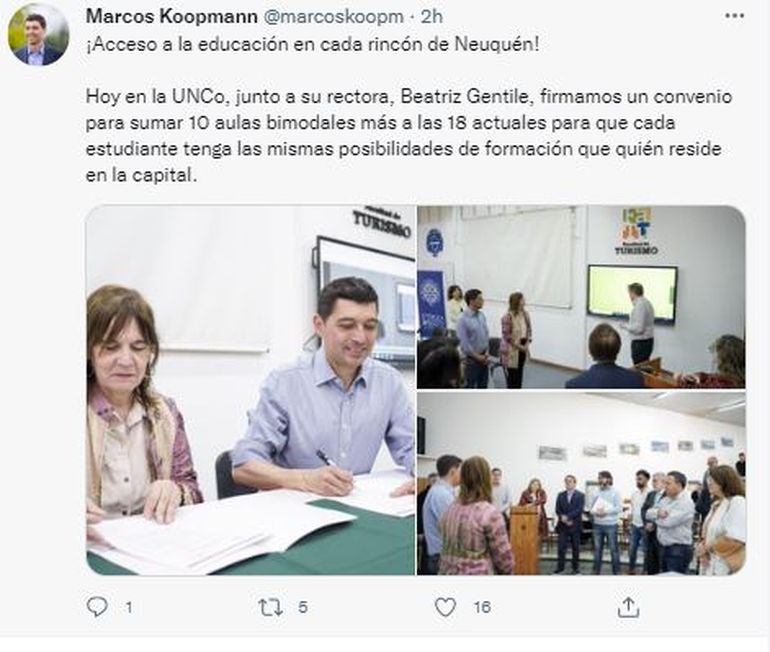This screenshot has height=652, width=770.
Task: Like the tweet with heart icon
Action: click(445, 607)
